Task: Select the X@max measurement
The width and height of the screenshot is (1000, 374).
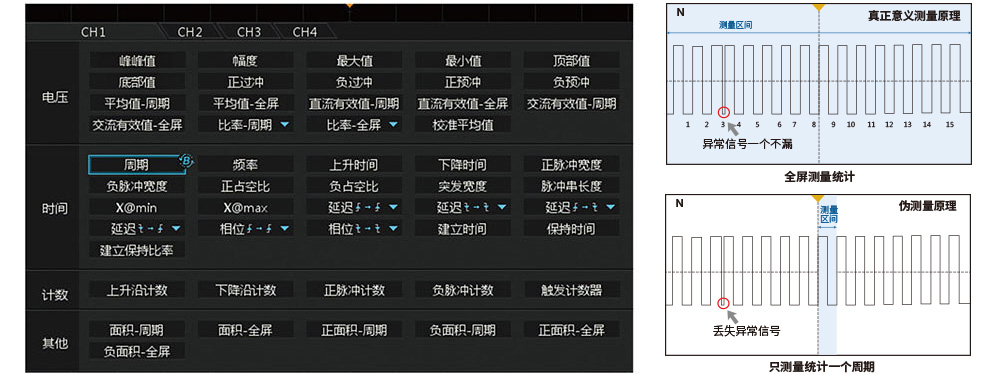Action: (x=246, y=207)
